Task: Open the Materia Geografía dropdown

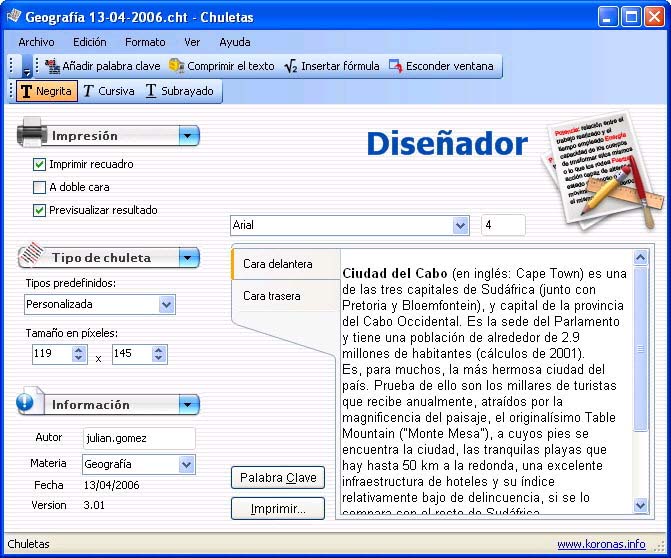Action: coord(186,464)
